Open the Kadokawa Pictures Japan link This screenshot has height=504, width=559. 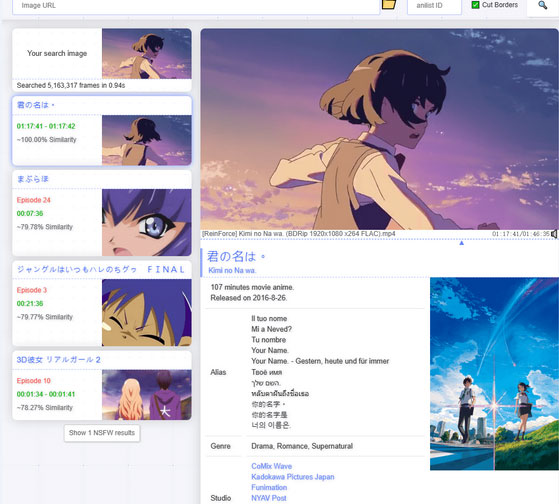coord(293,477)
